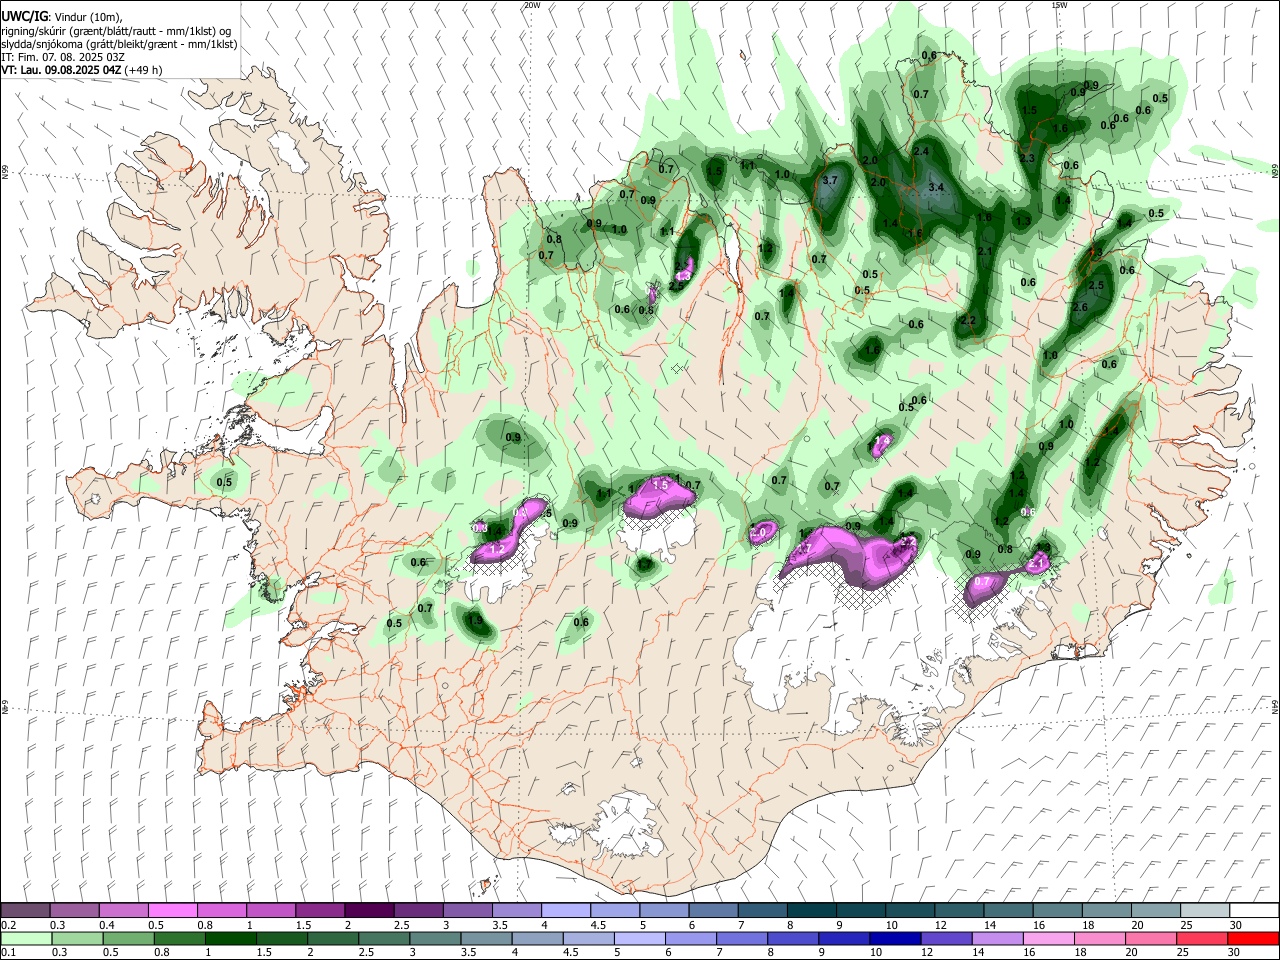This screenshot has height=960, width=1280.
Task: Pick the 0.4 swatch in the purple snow legend row
Action: click(123, 910)
